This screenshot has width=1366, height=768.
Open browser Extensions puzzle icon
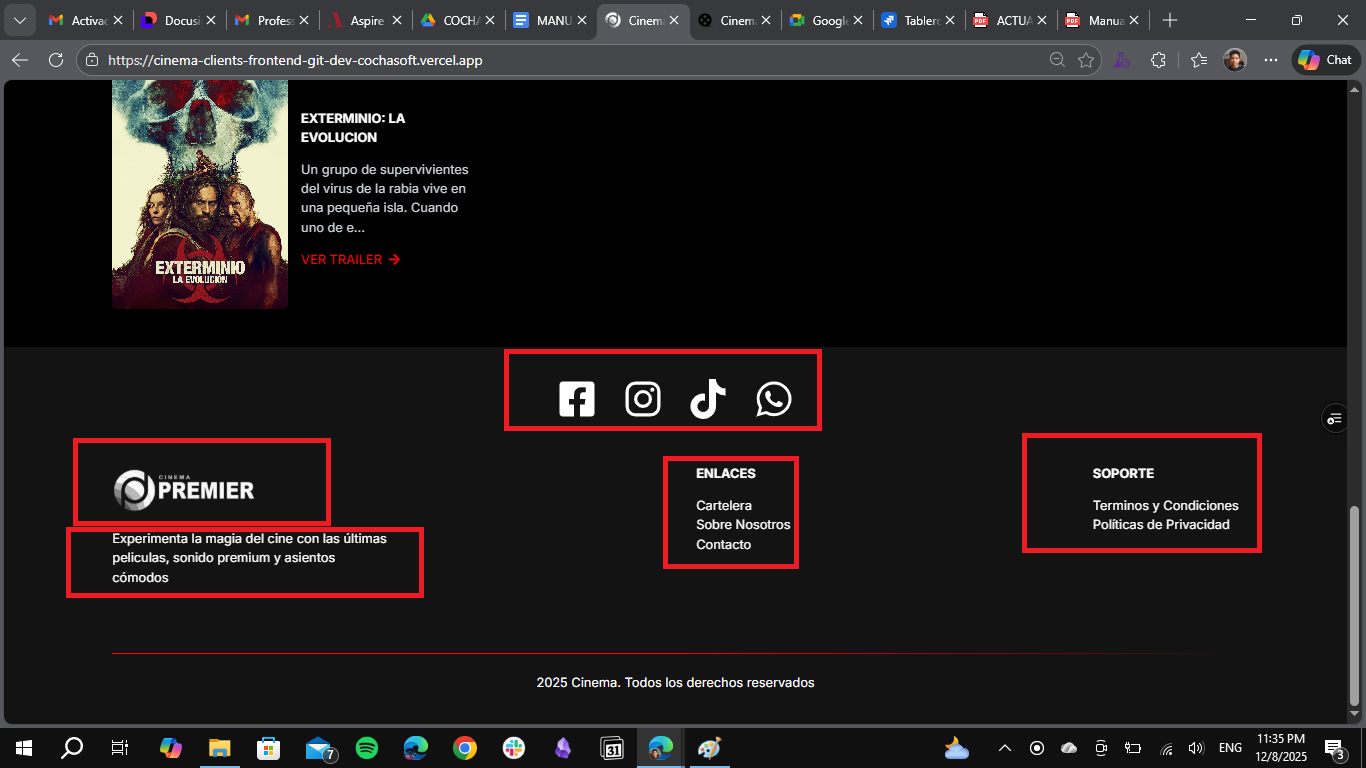[1158, 60]
